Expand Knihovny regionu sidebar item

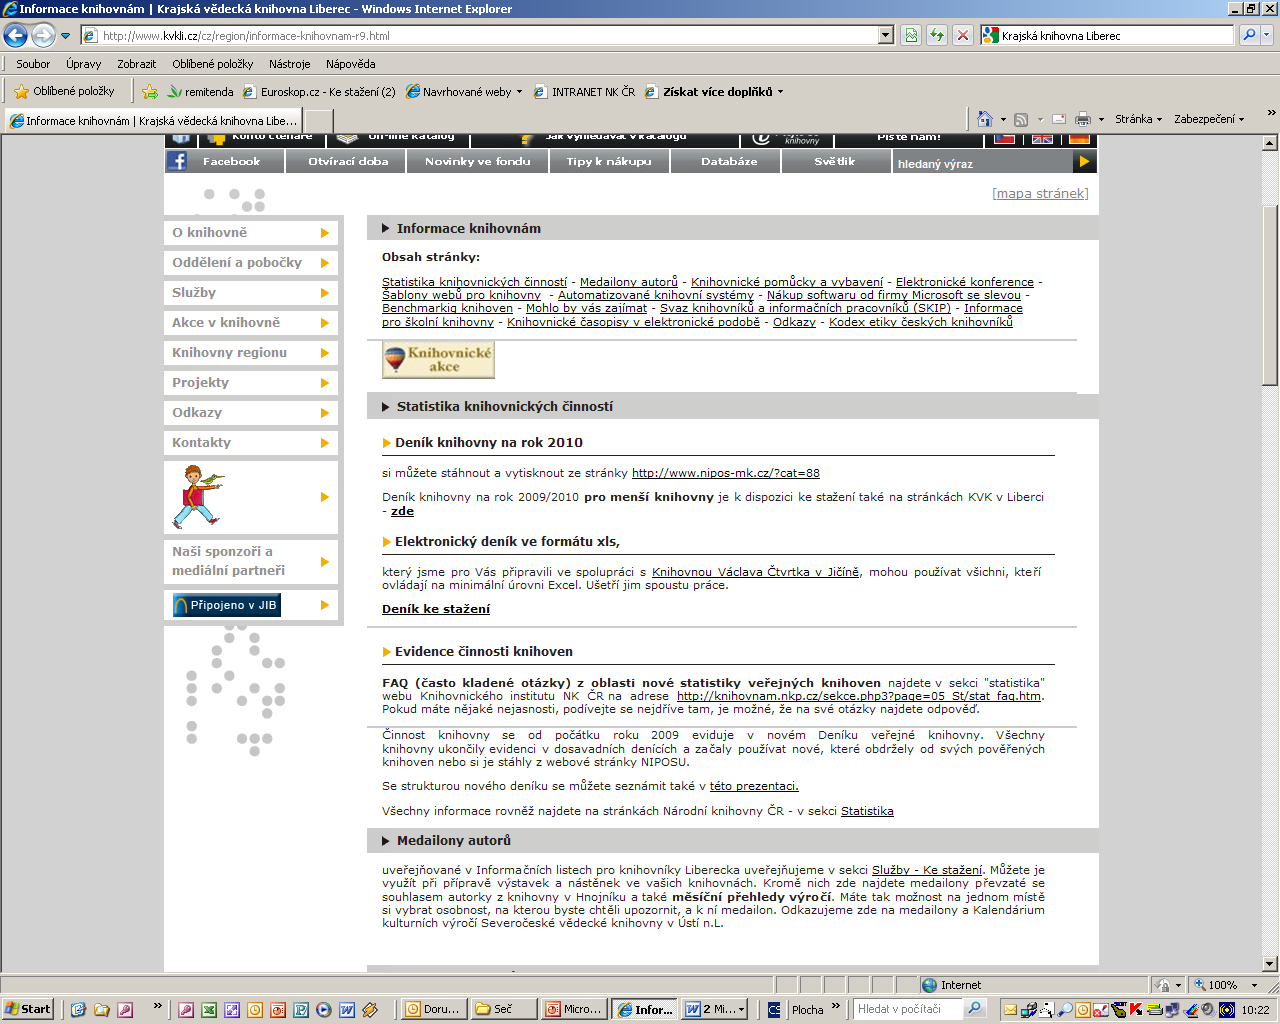[251, 352]
